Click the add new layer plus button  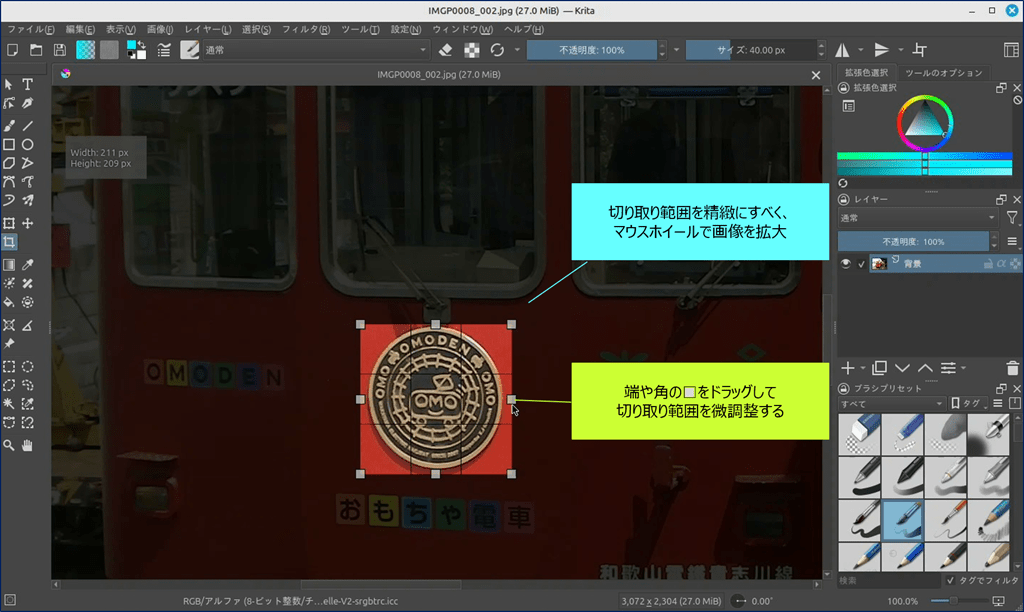[x=848, y=368]
